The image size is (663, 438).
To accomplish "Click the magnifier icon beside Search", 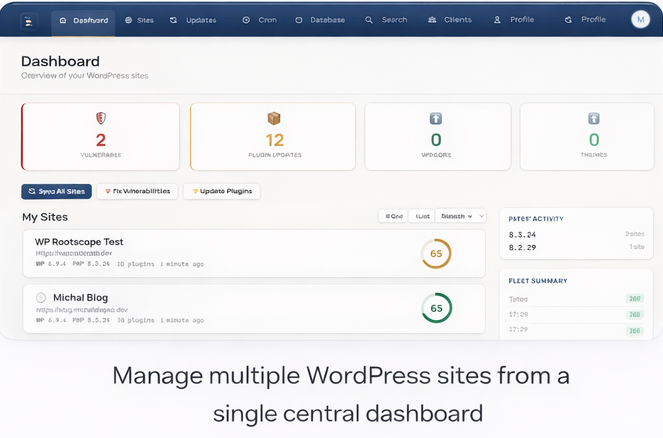I will pos(369,20).
